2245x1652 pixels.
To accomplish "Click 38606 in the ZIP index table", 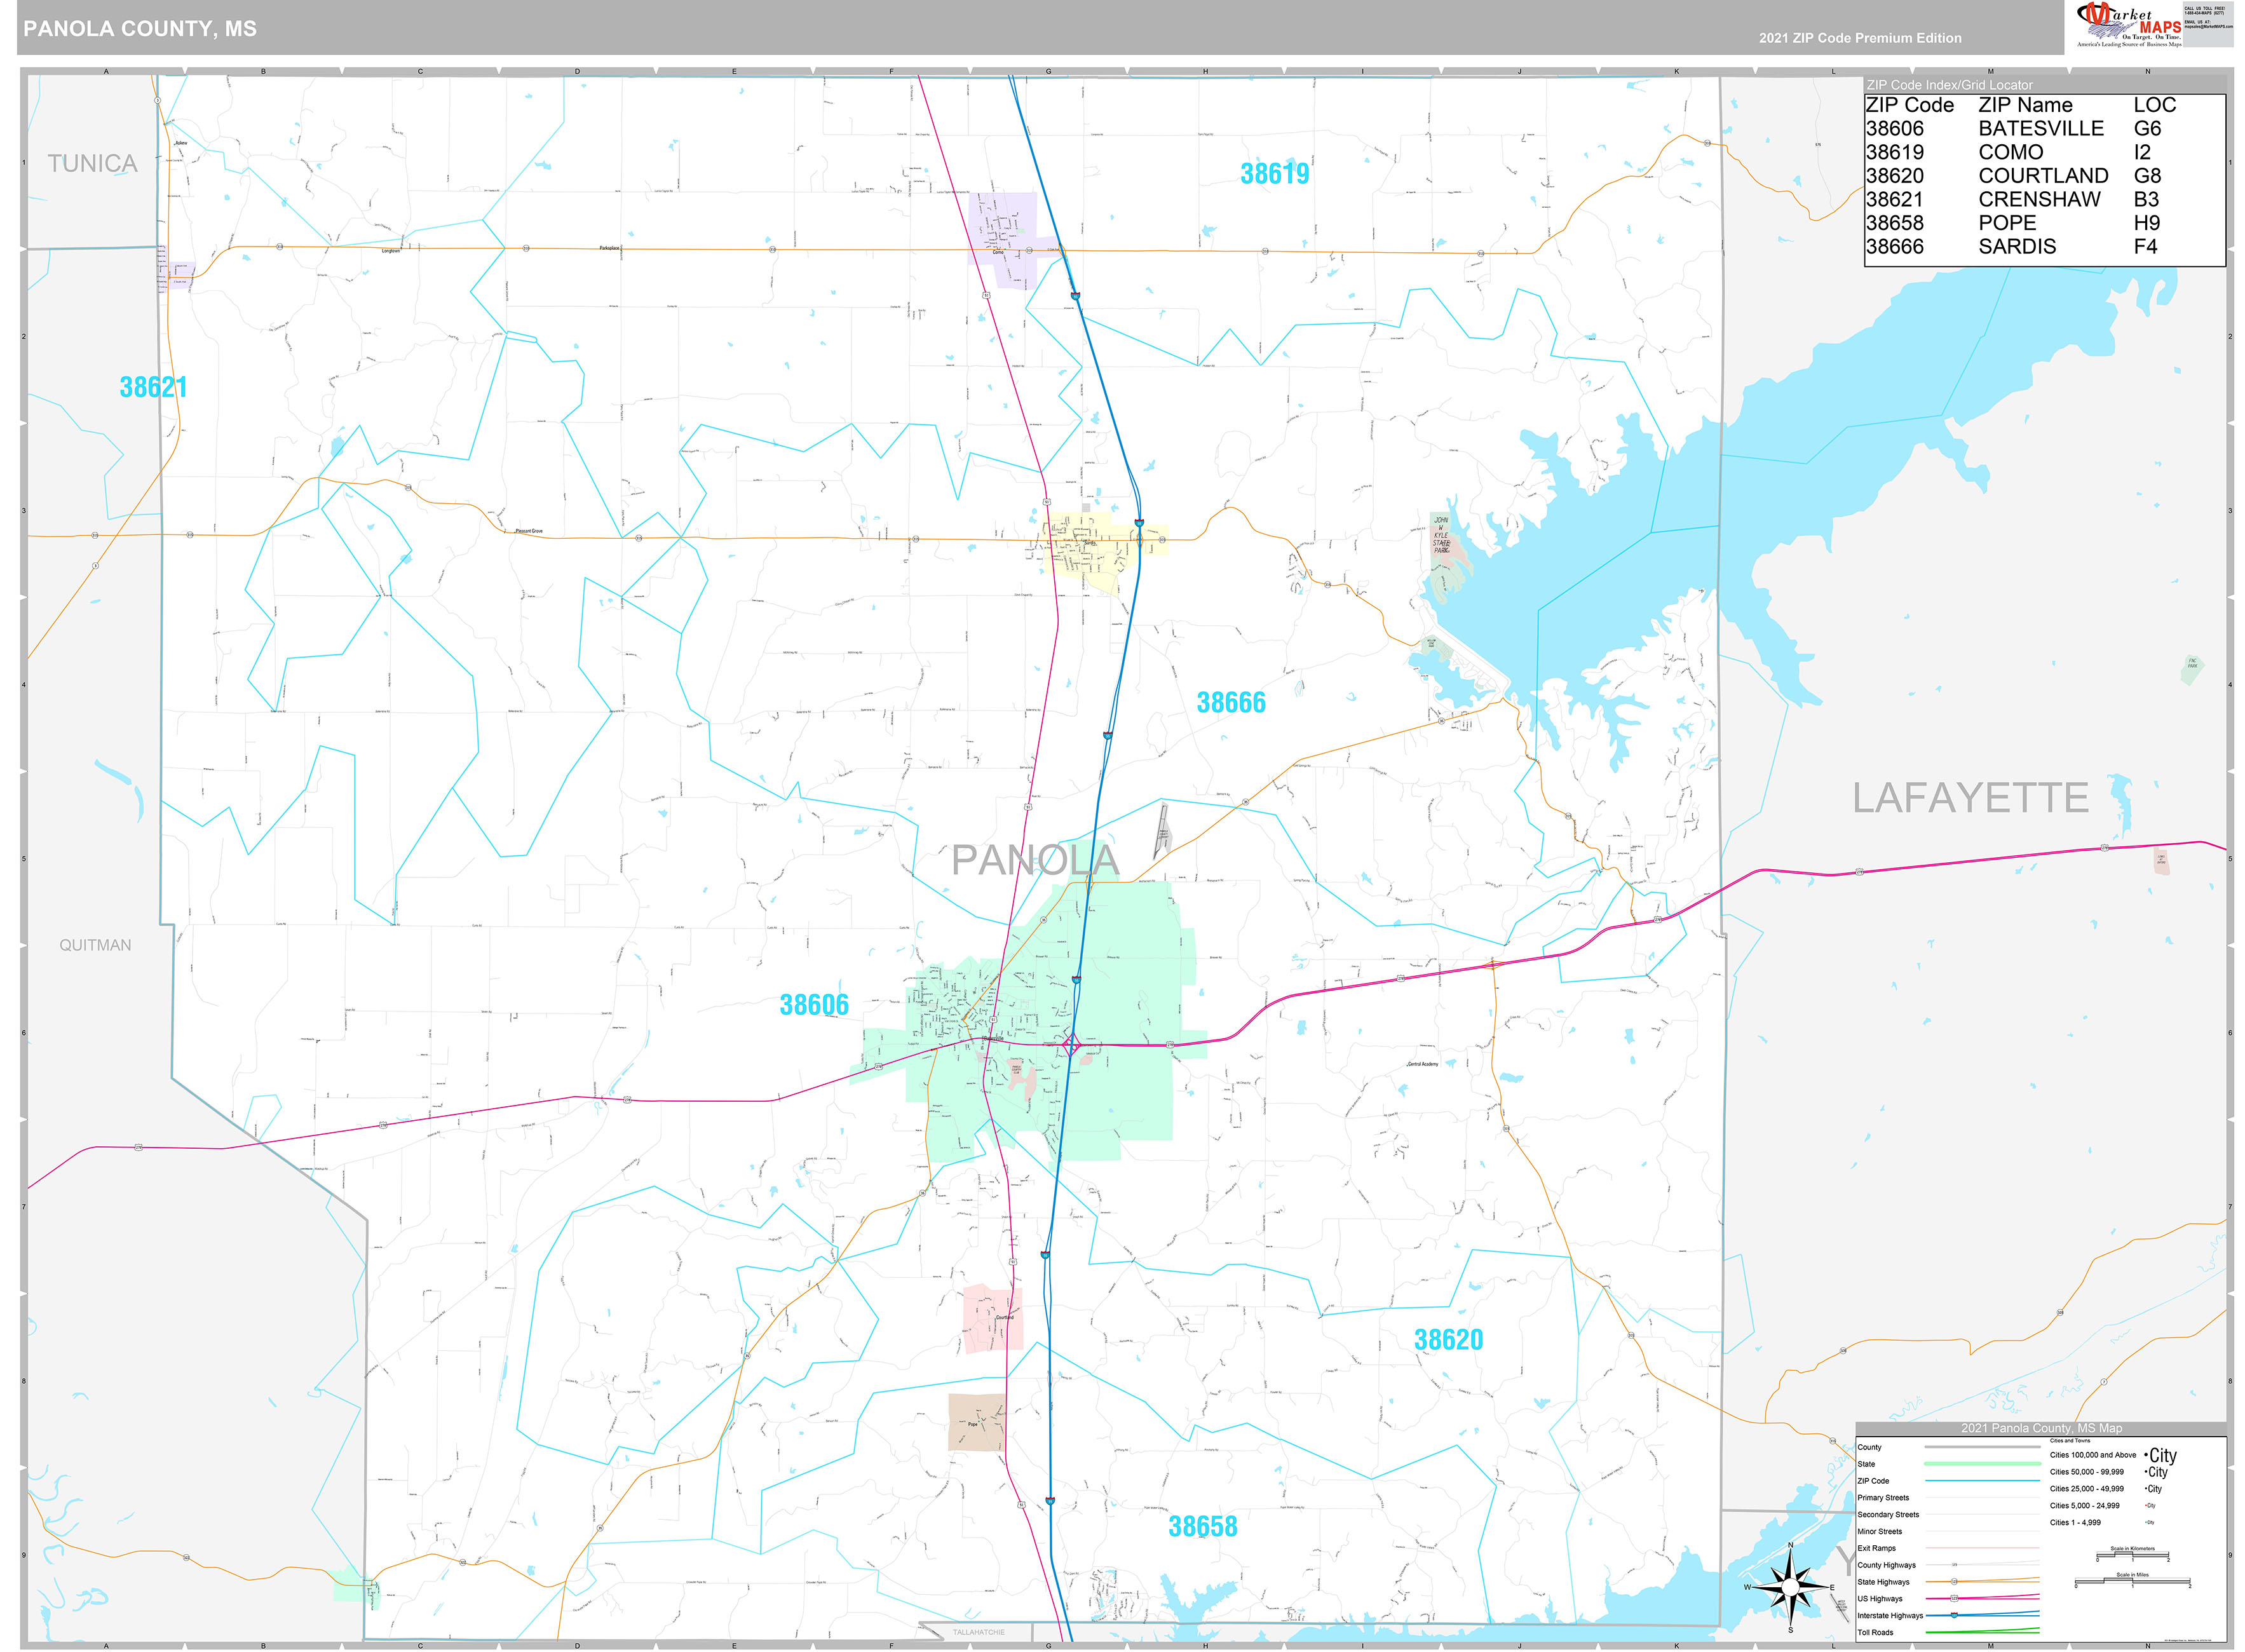I will (1895, 128).
